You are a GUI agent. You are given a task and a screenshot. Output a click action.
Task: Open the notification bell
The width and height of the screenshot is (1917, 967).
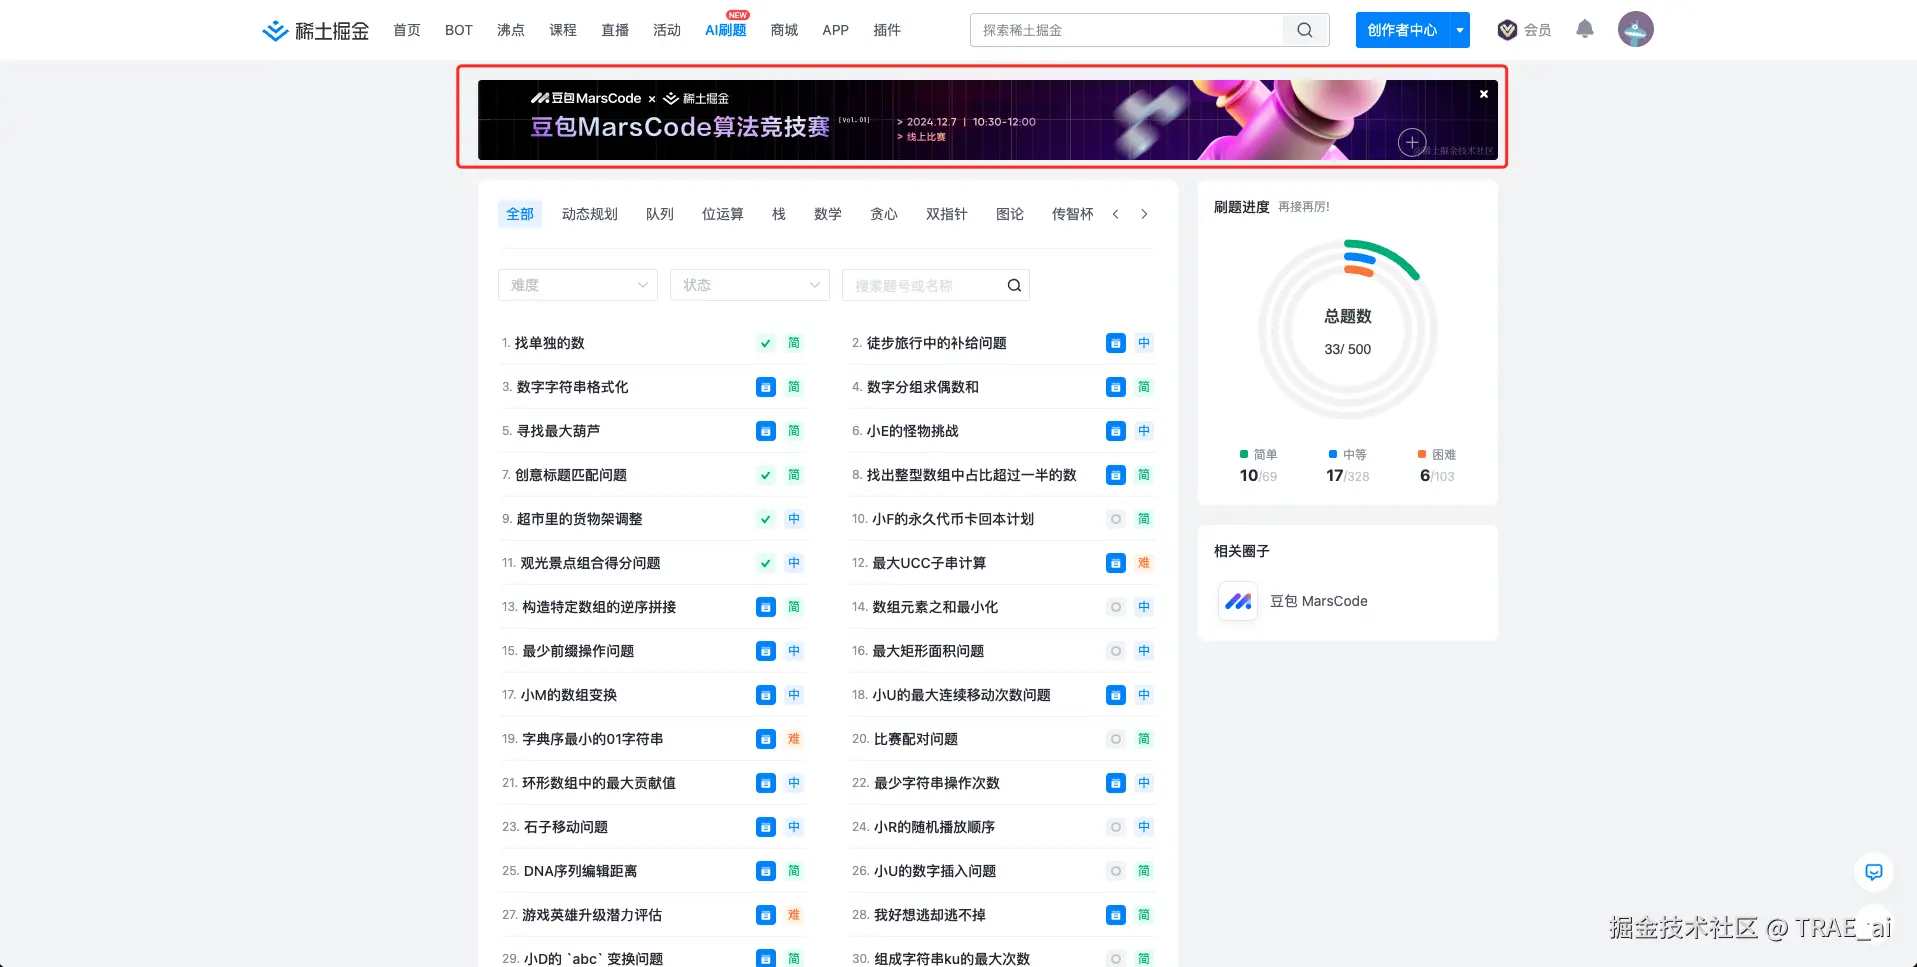pos(1585,29)
